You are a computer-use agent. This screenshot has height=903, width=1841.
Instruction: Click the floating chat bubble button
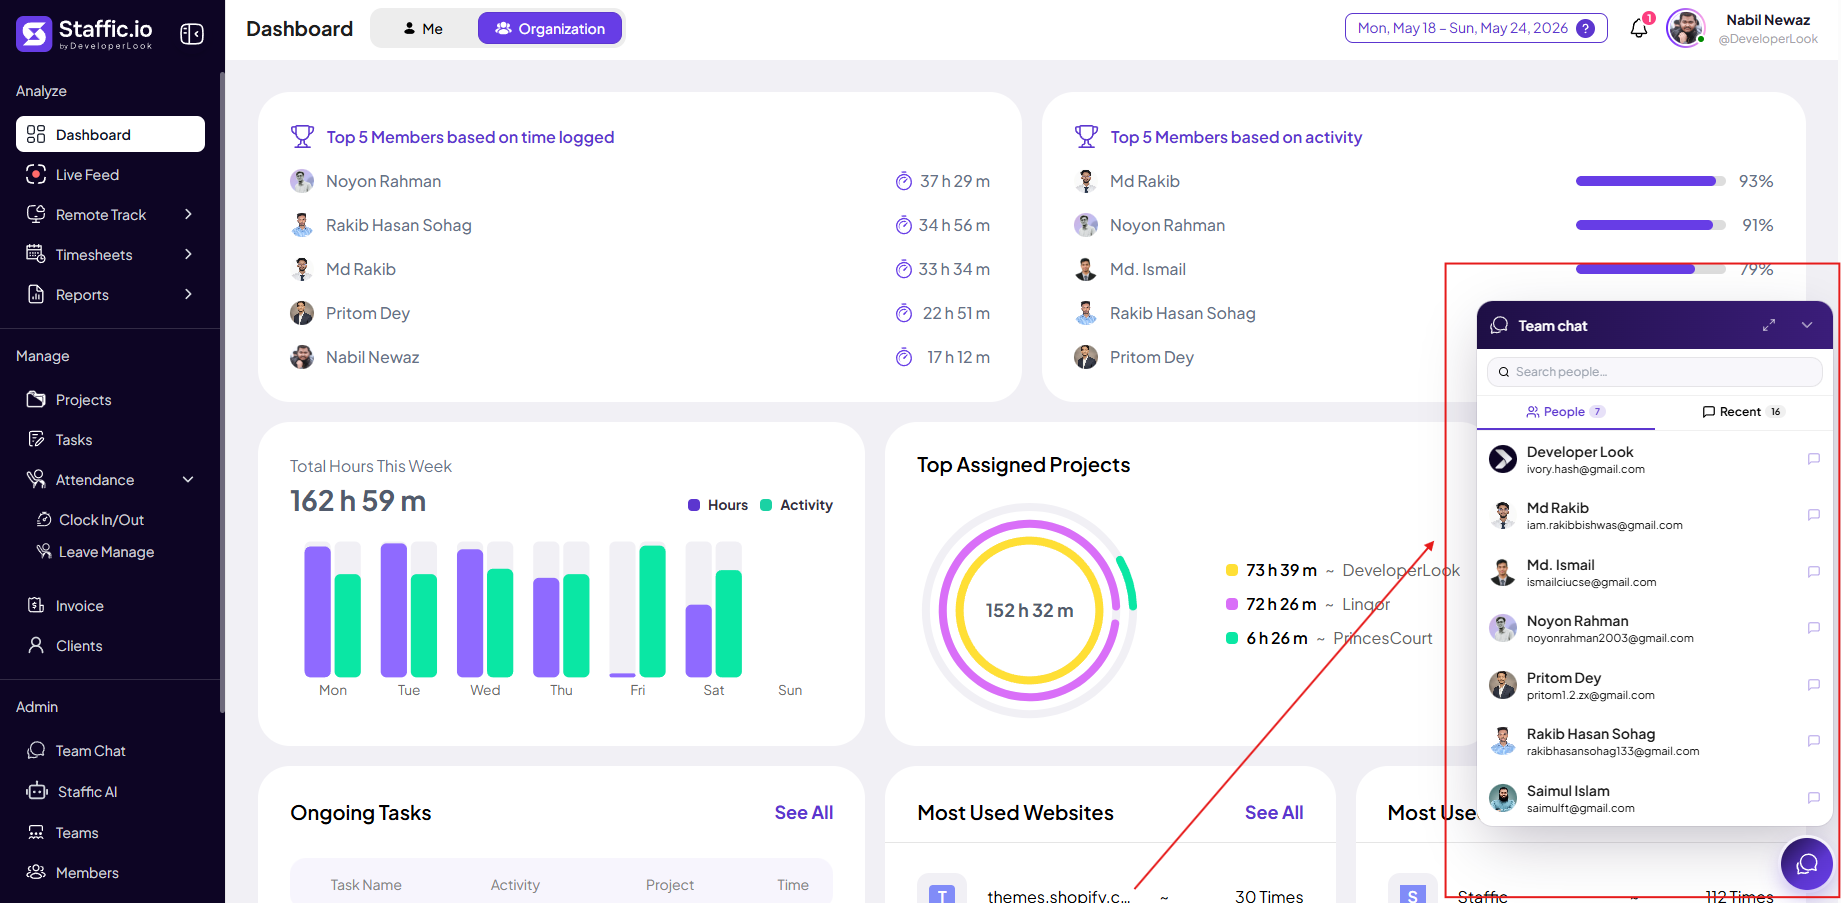coord(1806,863)
